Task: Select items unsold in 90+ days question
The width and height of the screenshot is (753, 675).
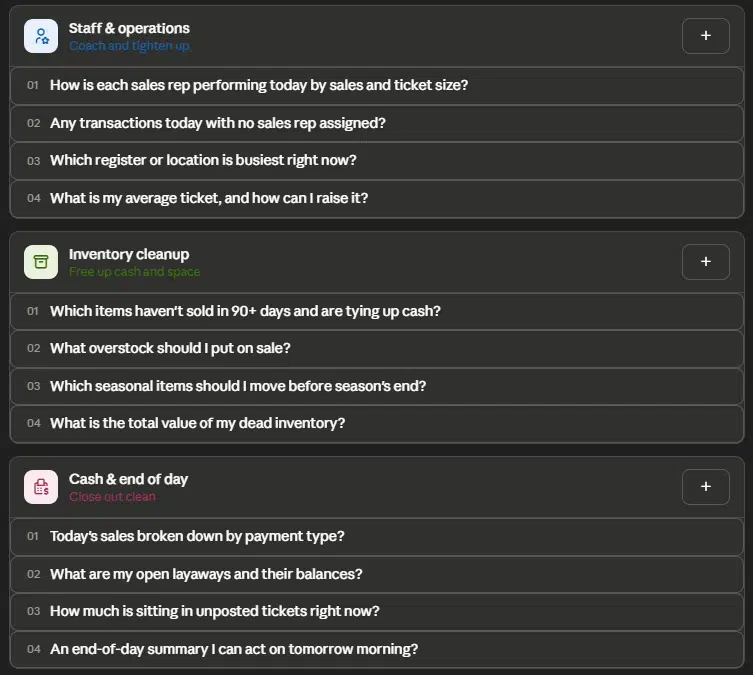Action: (377, 311)
